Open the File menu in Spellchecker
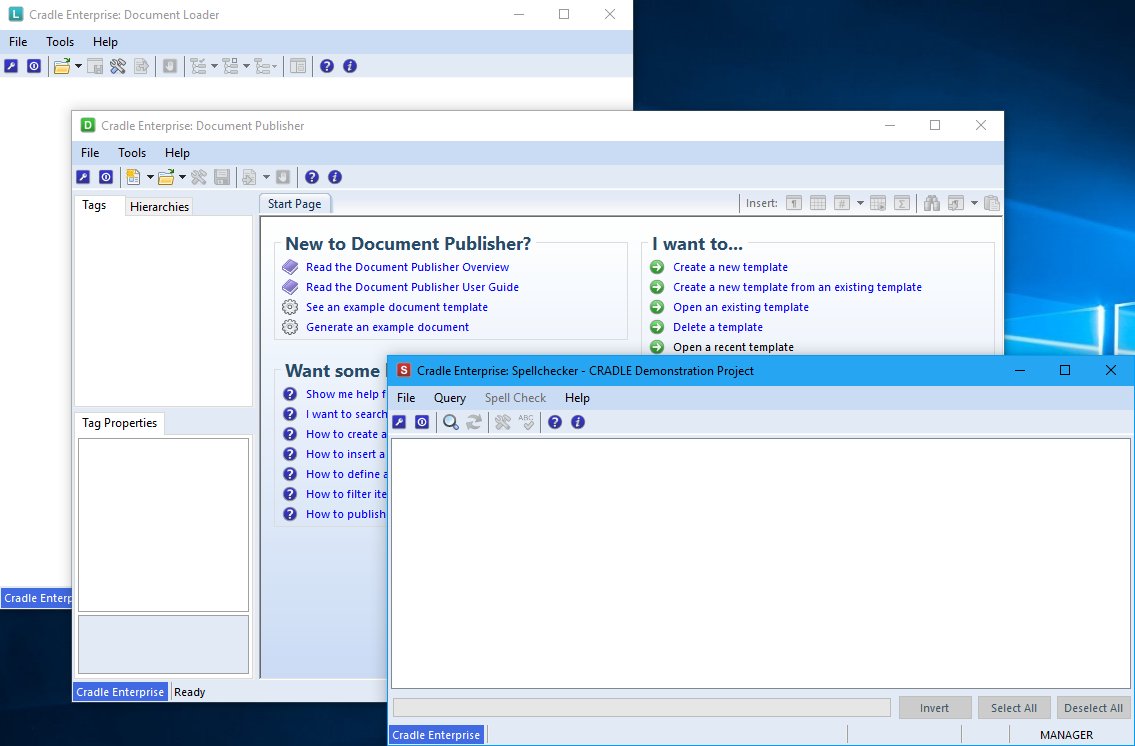The height and width of the screenshot is (746, 1135). coord(406,398)
